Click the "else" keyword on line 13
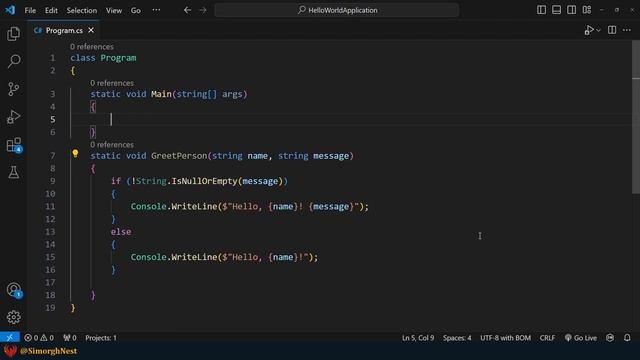Image resolution: width=640 pixels, height=360 pixels. 121,232
